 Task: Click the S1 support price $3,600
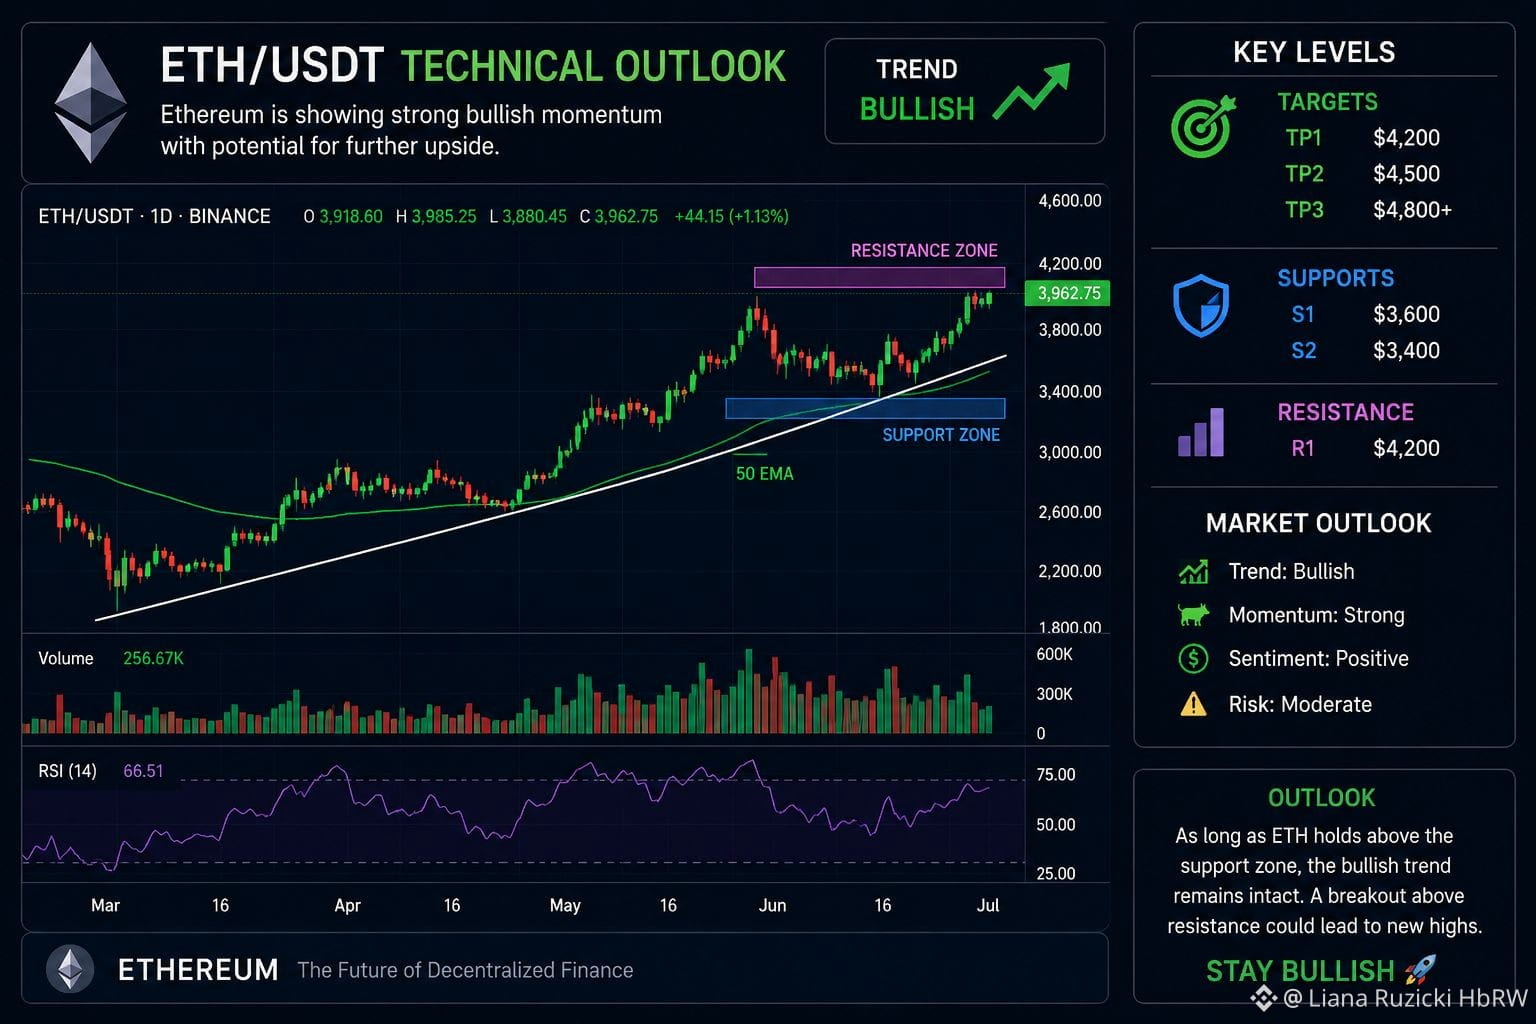[1407, 314]
